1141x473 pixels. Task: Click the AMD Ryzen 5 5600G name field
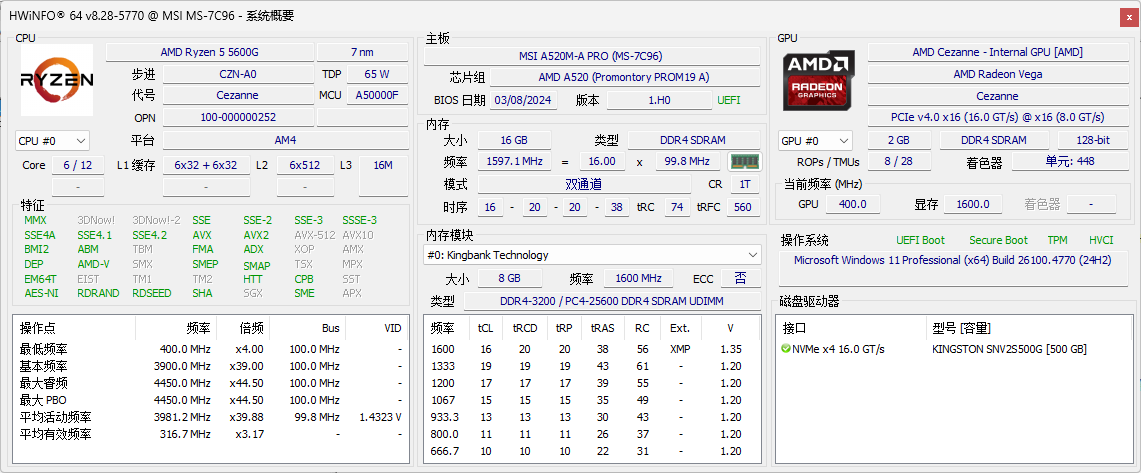click(210, 52)
